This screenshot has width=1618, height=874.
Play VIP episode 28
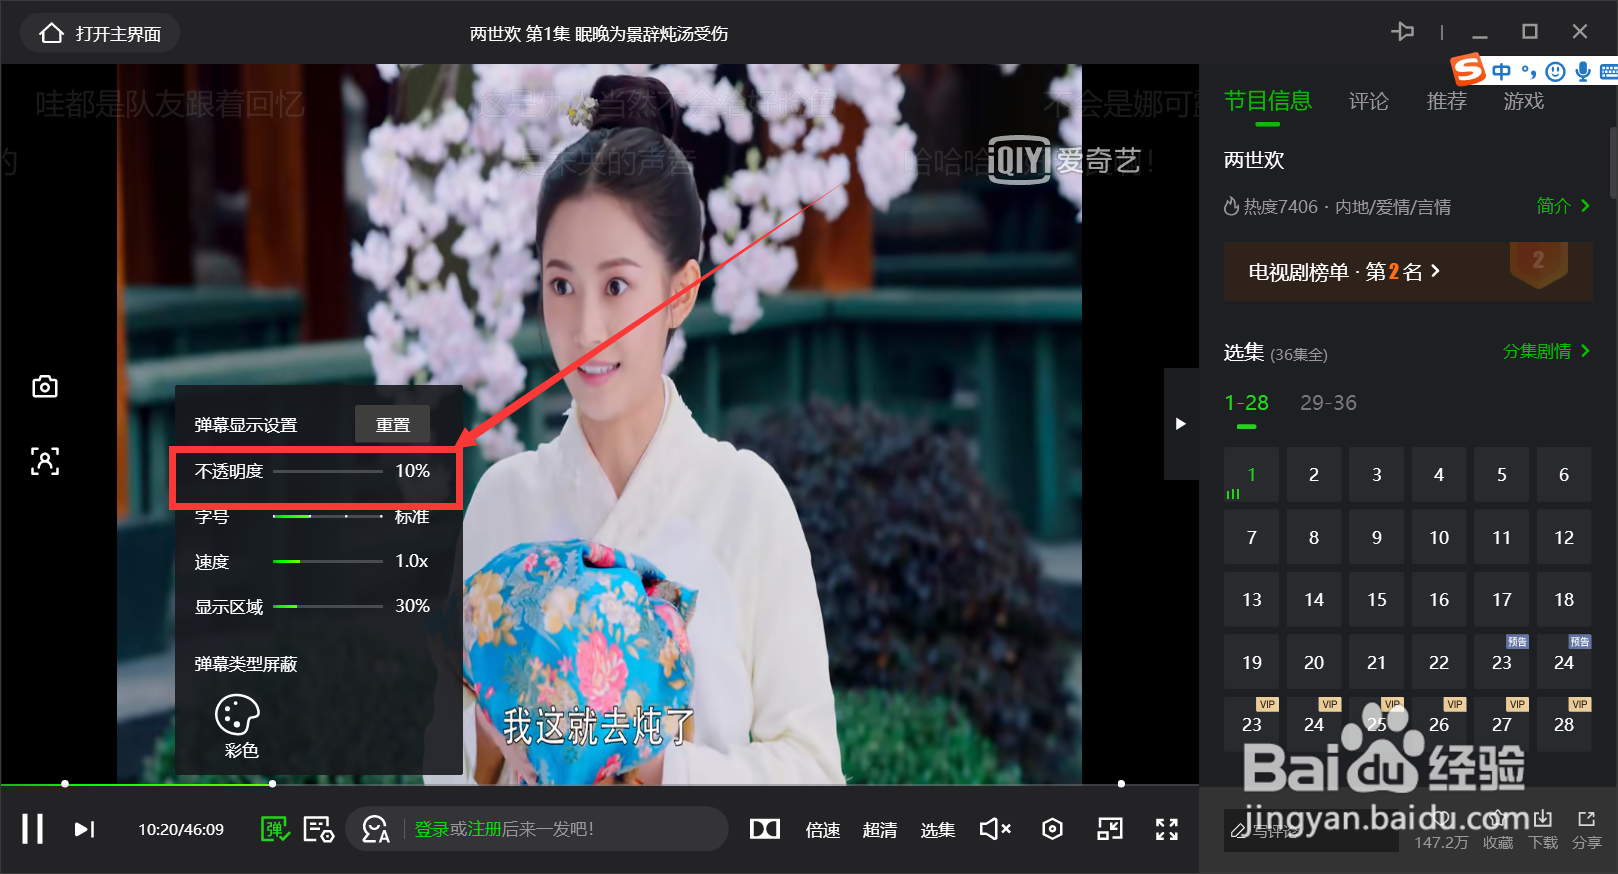pyautogui.click(x=1564, y=725)
